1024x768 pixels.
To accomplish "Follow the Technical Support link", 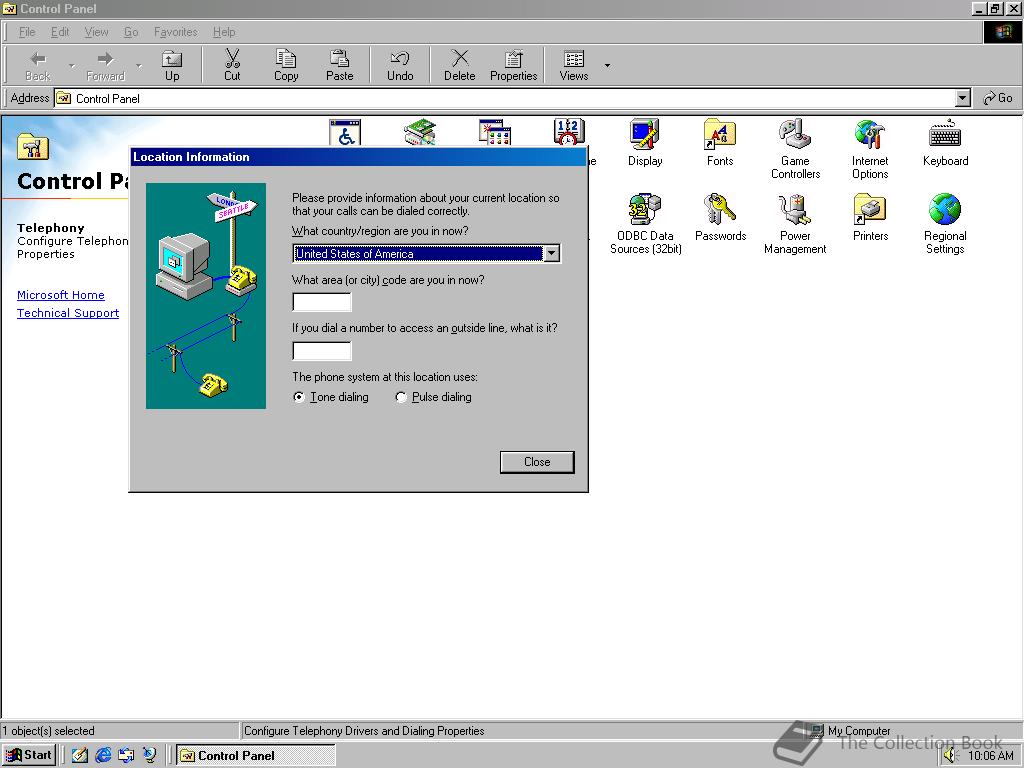I will pos(68,313).
